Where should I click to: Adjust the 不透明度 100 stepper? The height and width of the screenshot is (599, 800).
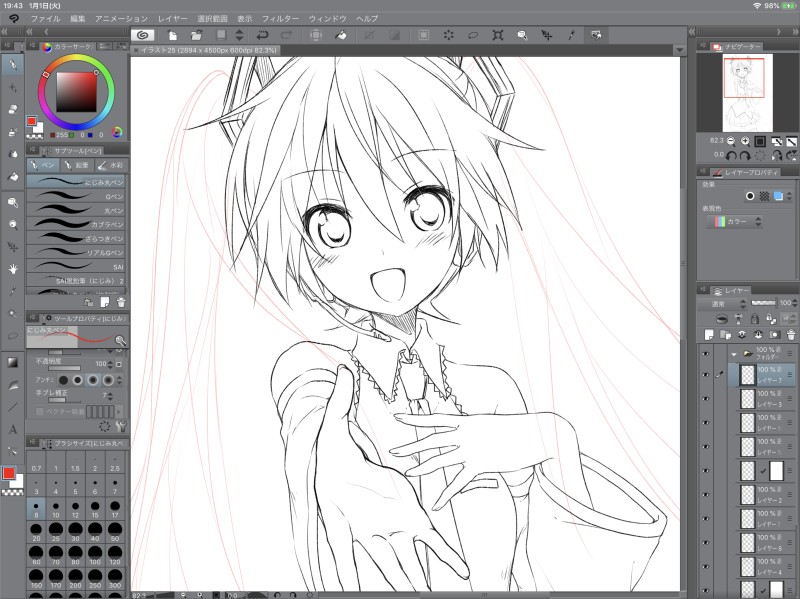click(110, 364)
